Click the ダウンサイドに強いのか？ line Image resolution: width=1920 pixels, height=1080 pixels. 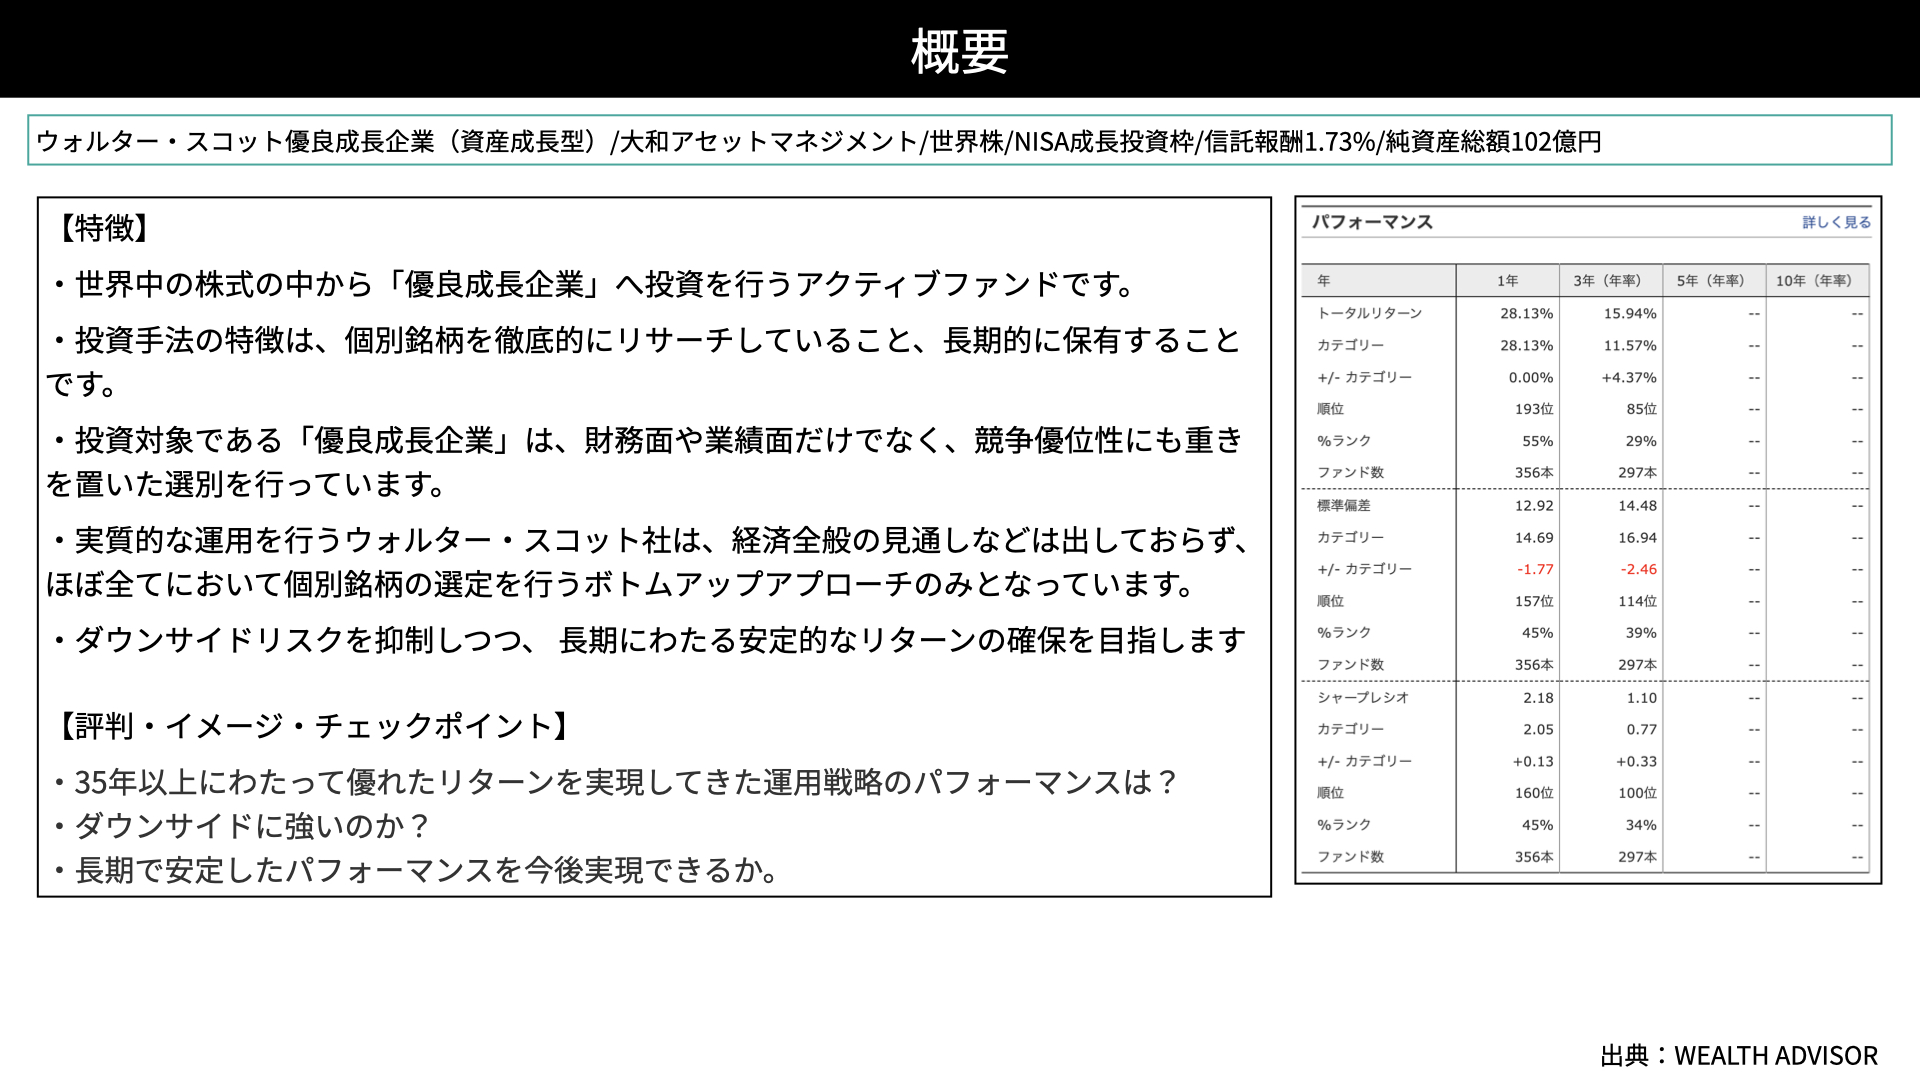point(240,826)
